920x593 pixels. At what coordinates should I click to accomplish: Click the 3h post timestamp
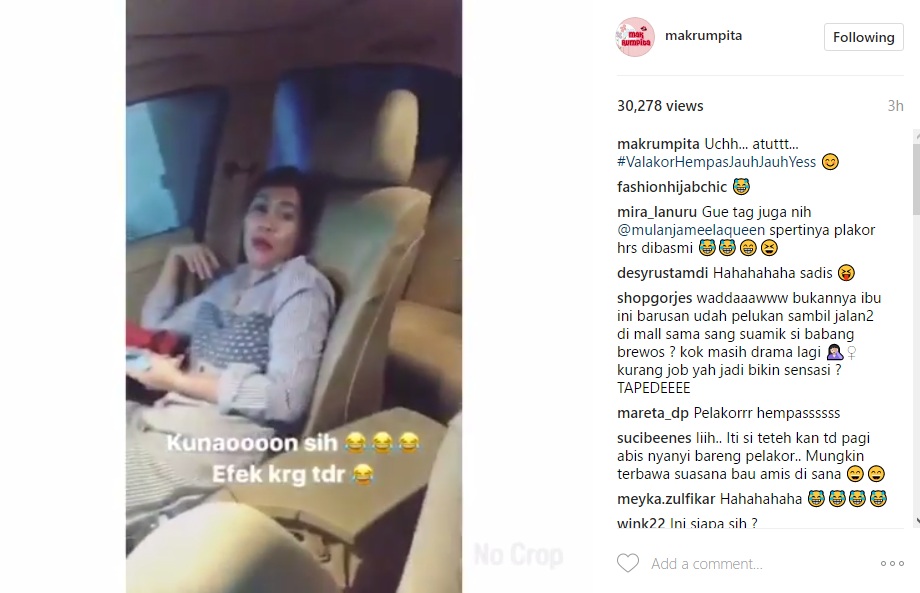point(895,106)
